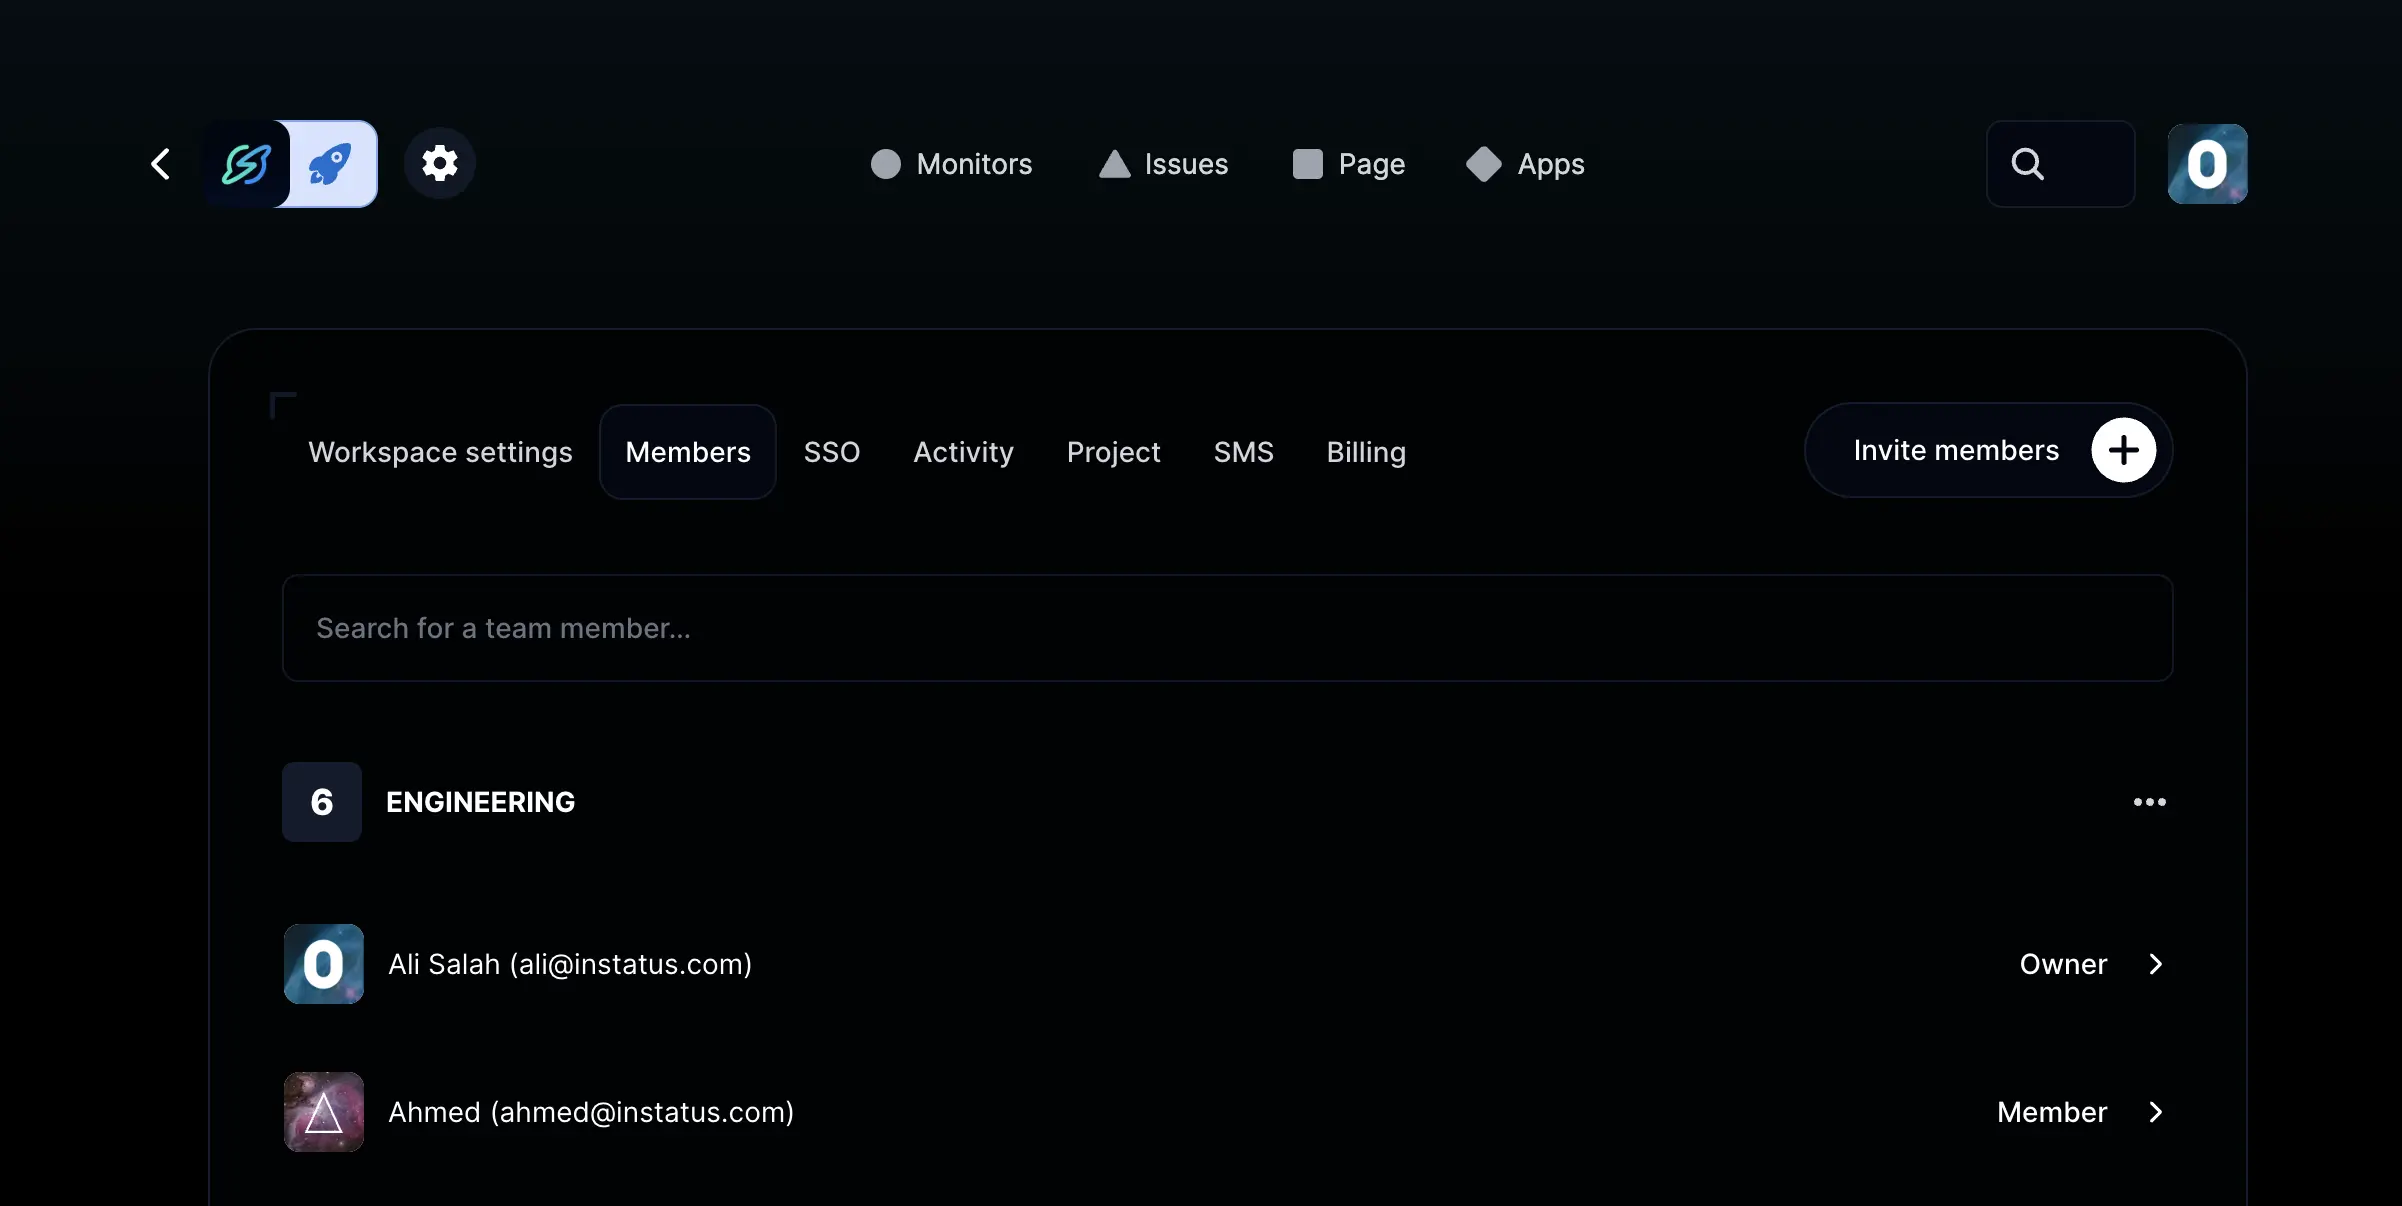This screenshot has height=1206, width=2402.
Task: Focus the team member search field
Action: click(x=1227, y=628)
